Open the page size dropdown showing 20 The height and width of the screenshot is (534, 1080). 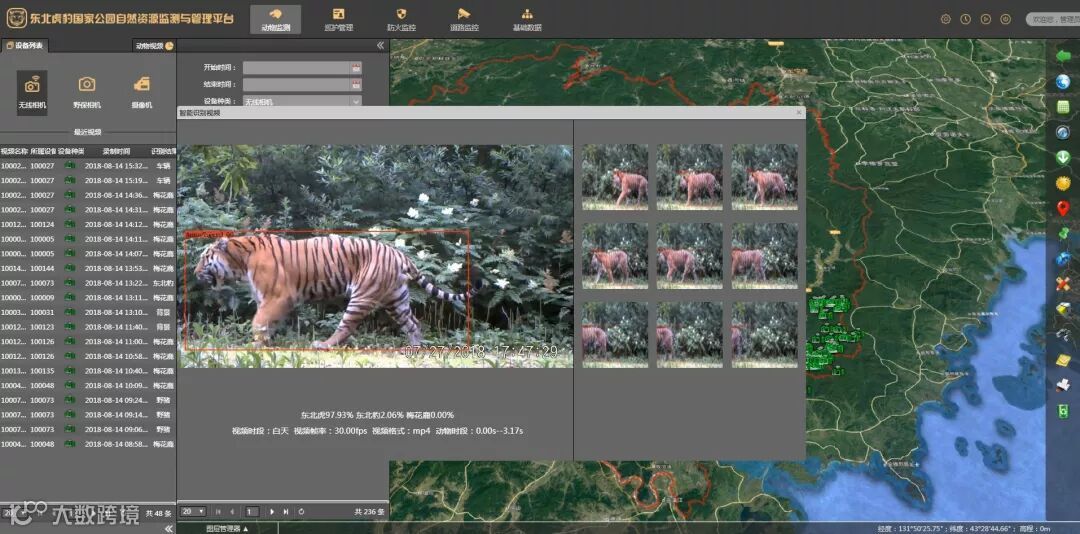coord(193,511)
